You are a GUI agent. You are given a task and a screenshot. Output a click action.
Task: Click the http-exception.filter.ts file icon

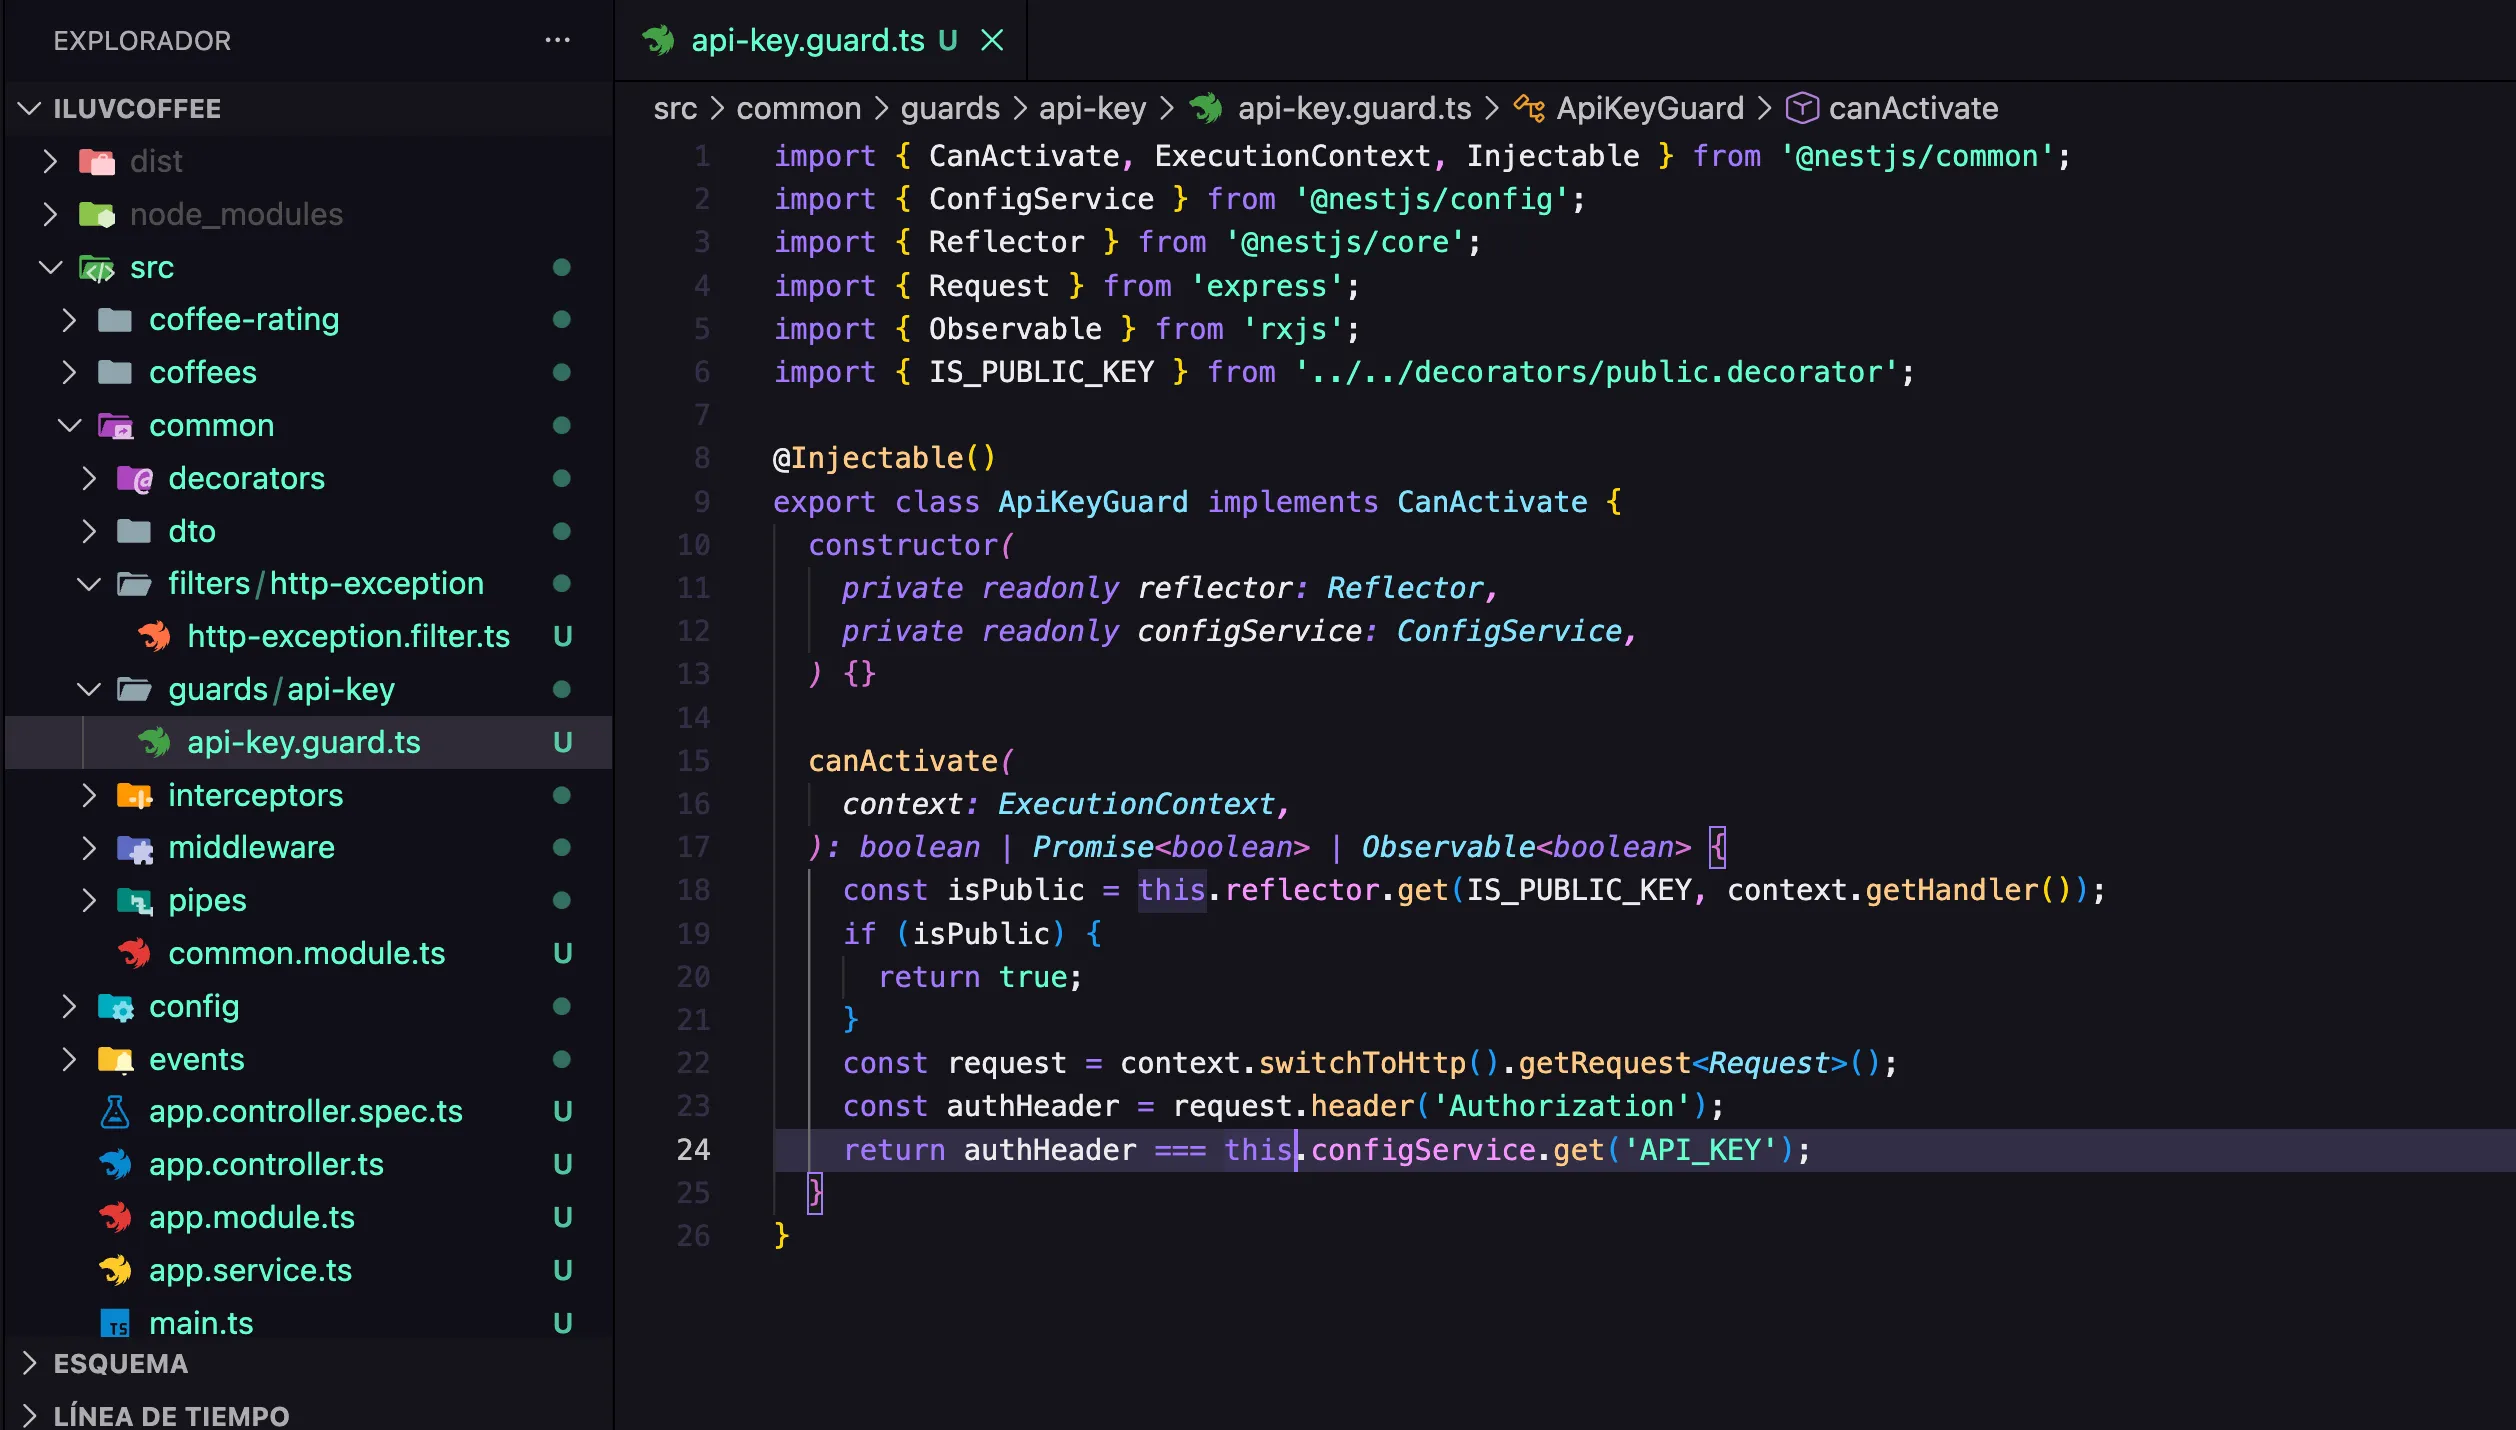[x=154, y=637]
